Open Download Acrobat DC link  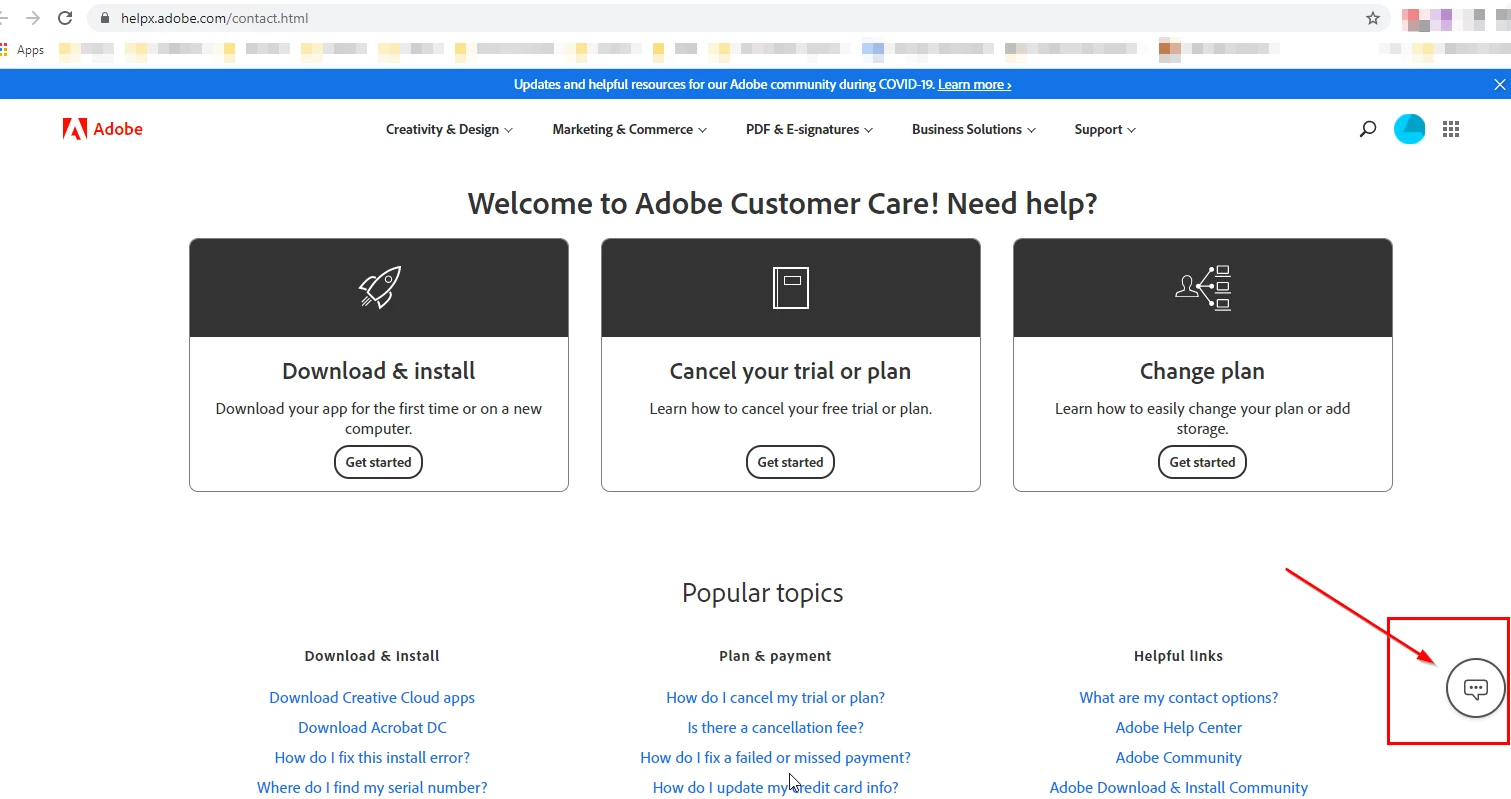coord(372,728)
